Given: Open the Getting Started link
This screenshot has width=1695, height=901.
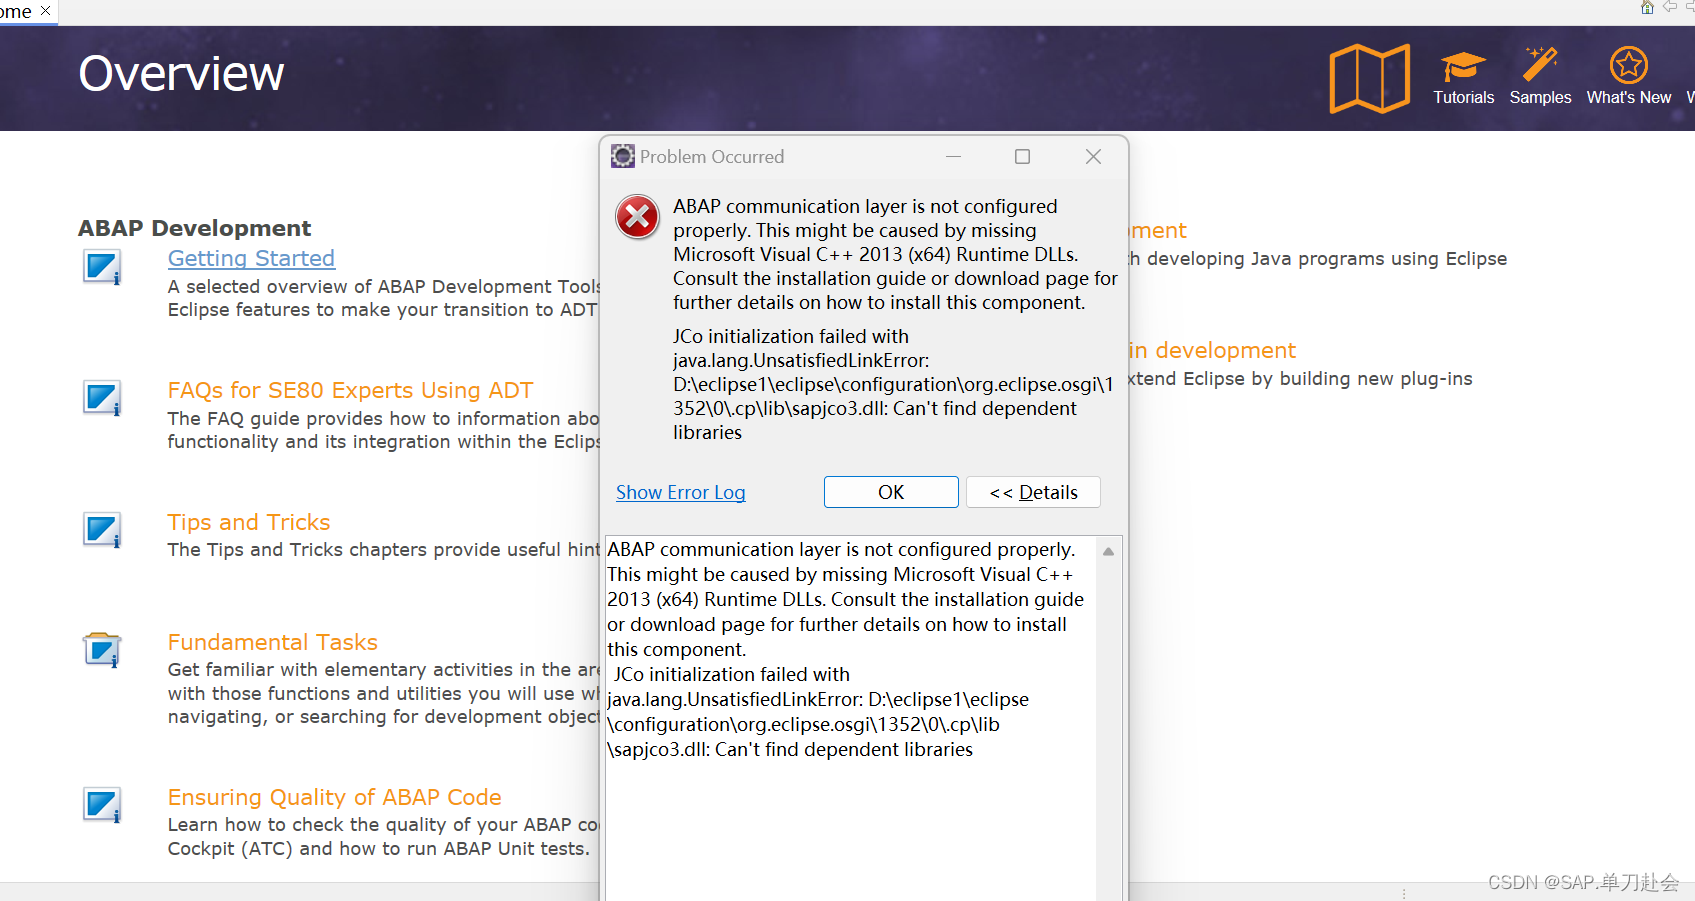Looking at the screenshot, I should (x=251, y=258).
